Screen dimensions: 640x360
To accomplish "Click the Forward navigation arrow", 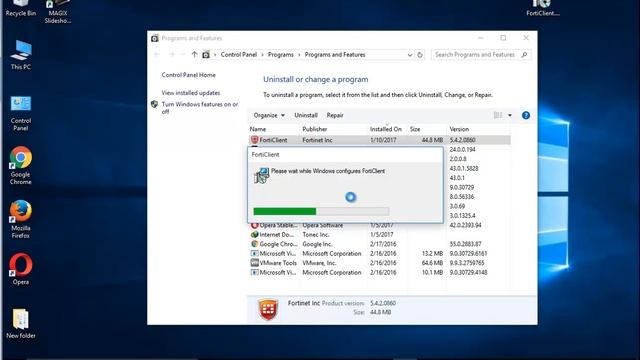I will click(x=171, y=54).
